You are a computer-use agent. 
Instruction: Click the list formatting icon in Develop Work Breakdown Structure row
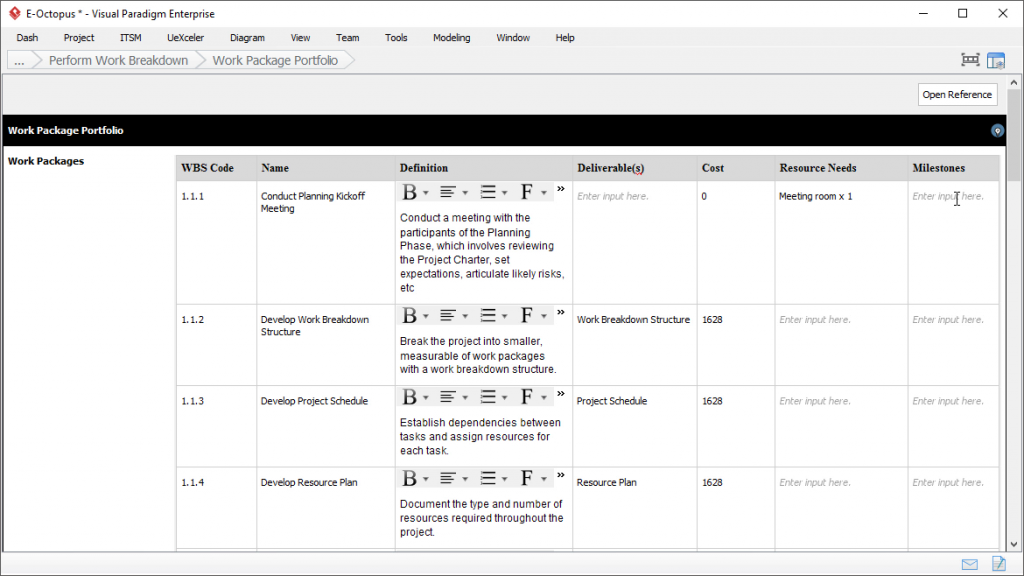[x=487, y=313]
